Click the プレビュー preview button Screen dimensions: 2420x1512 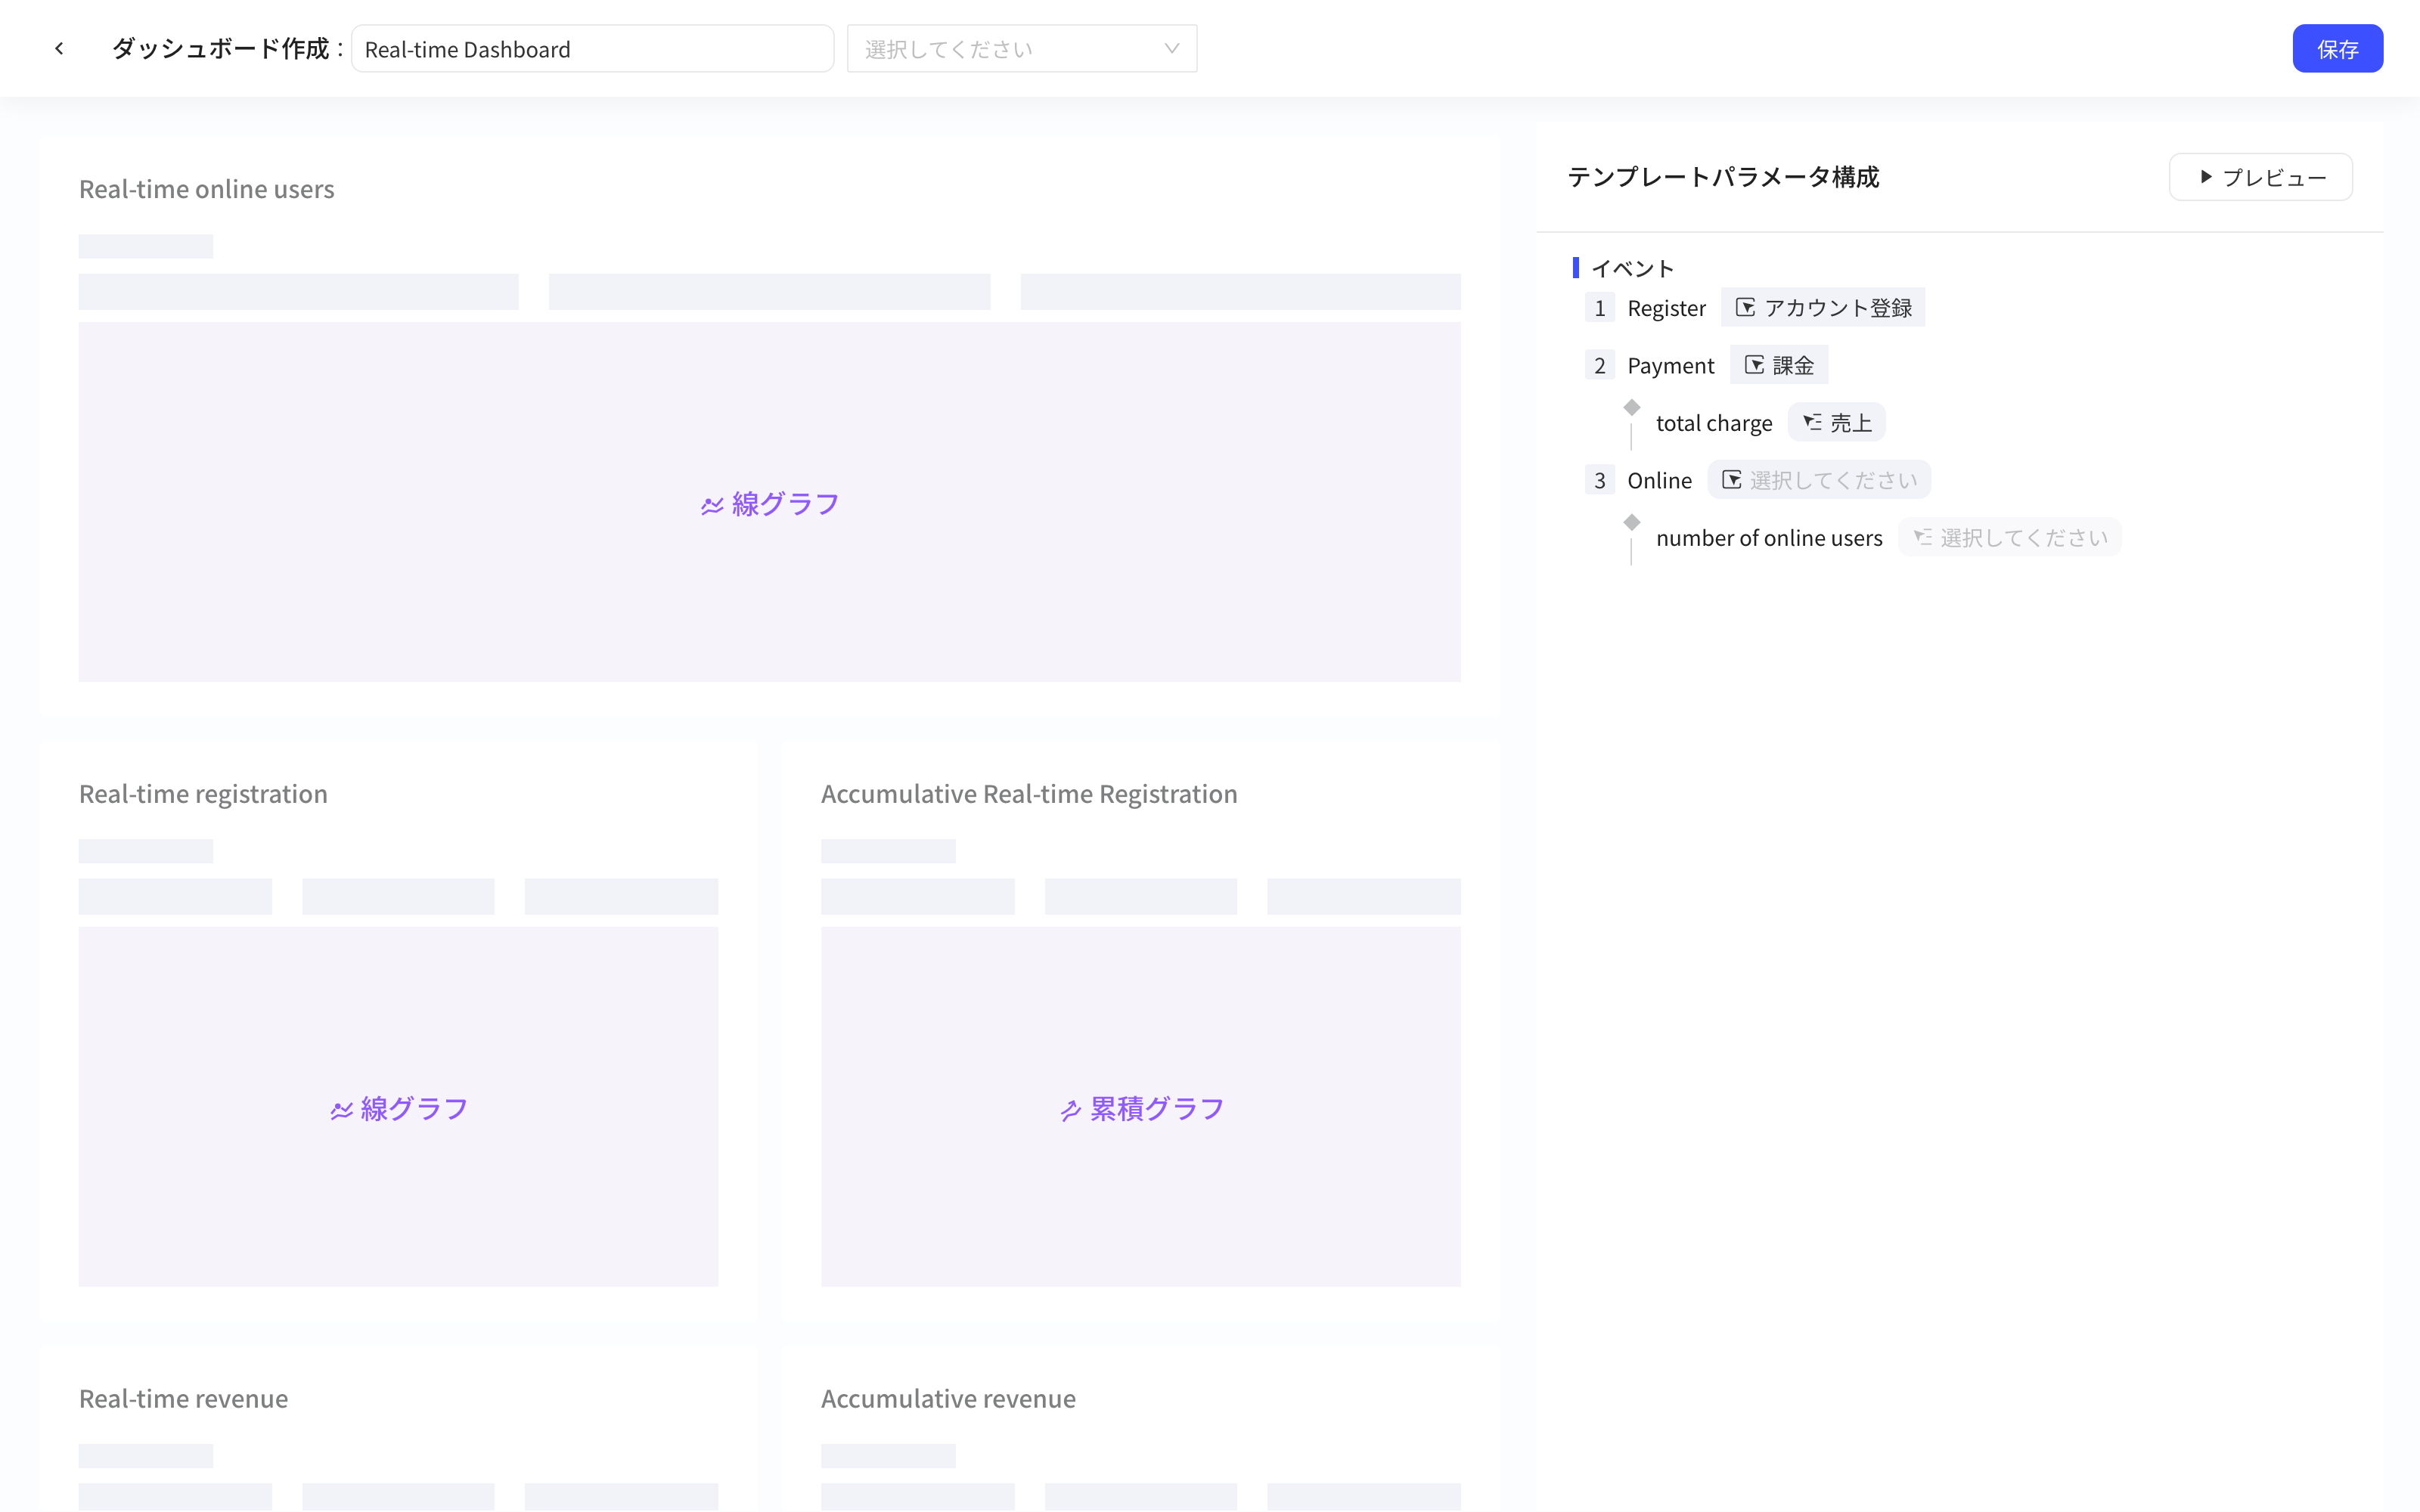pos(2260,177)
